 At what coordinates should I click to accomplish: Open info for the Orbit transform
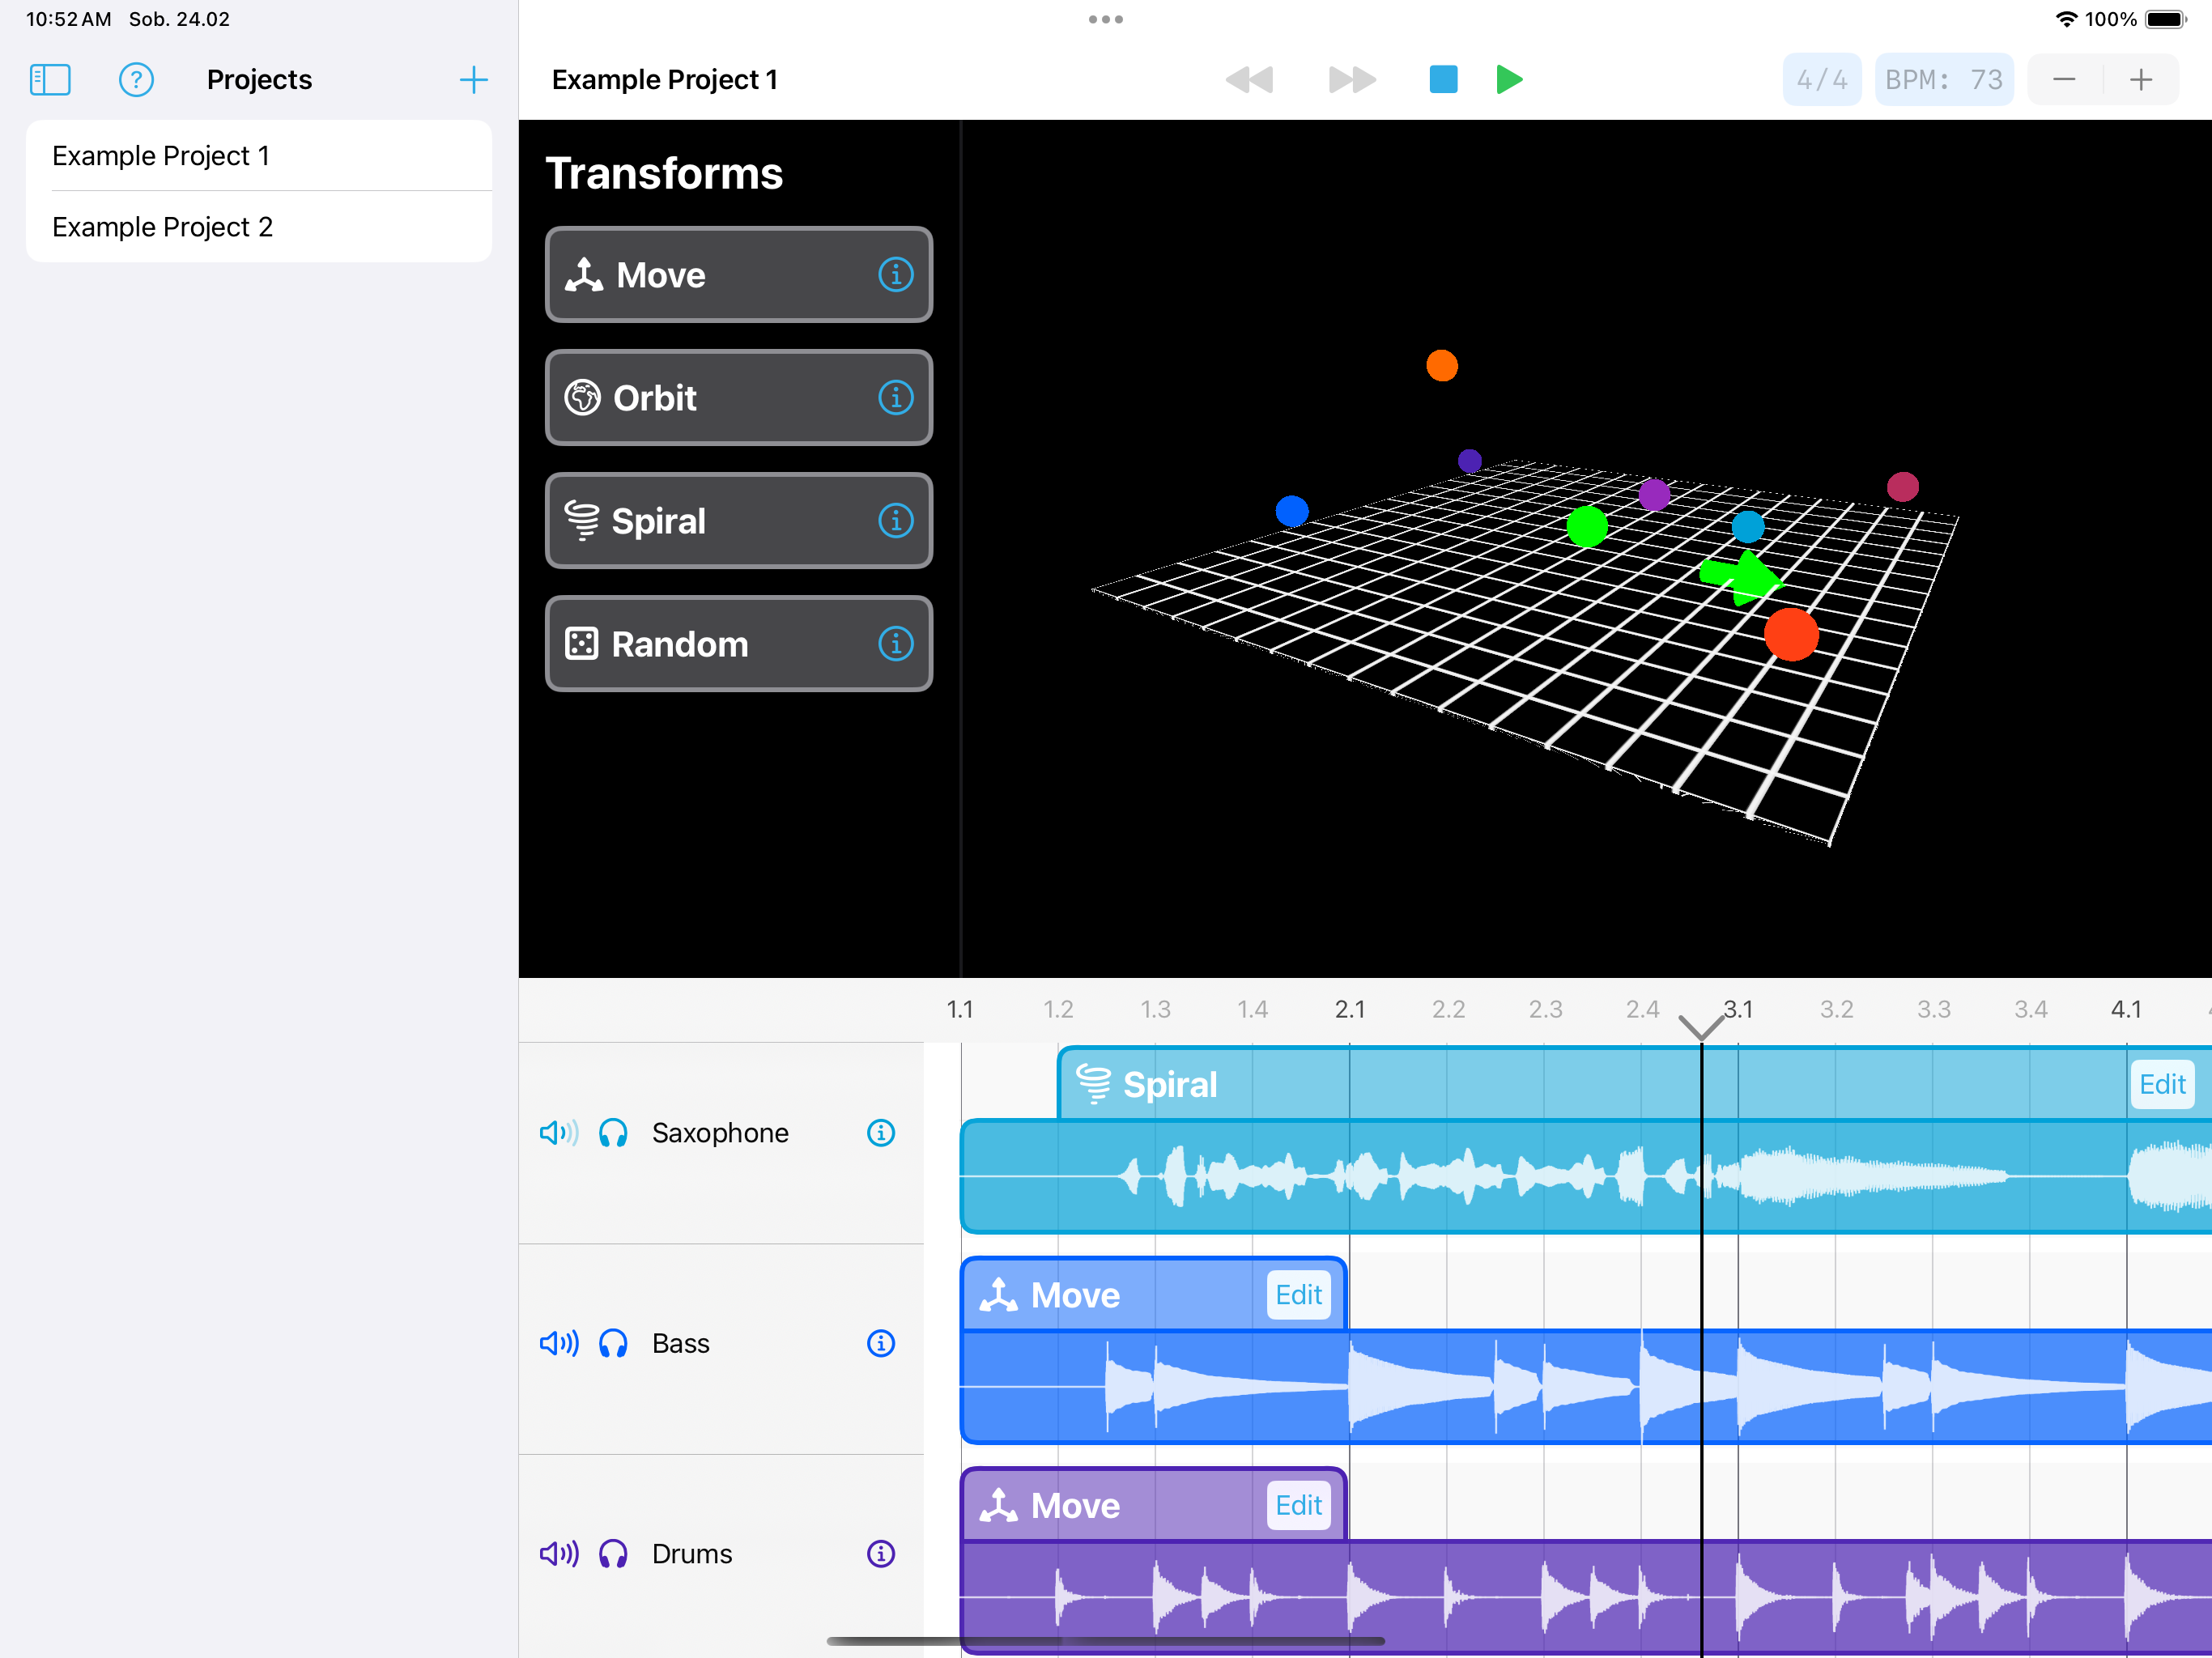[895, 398]
